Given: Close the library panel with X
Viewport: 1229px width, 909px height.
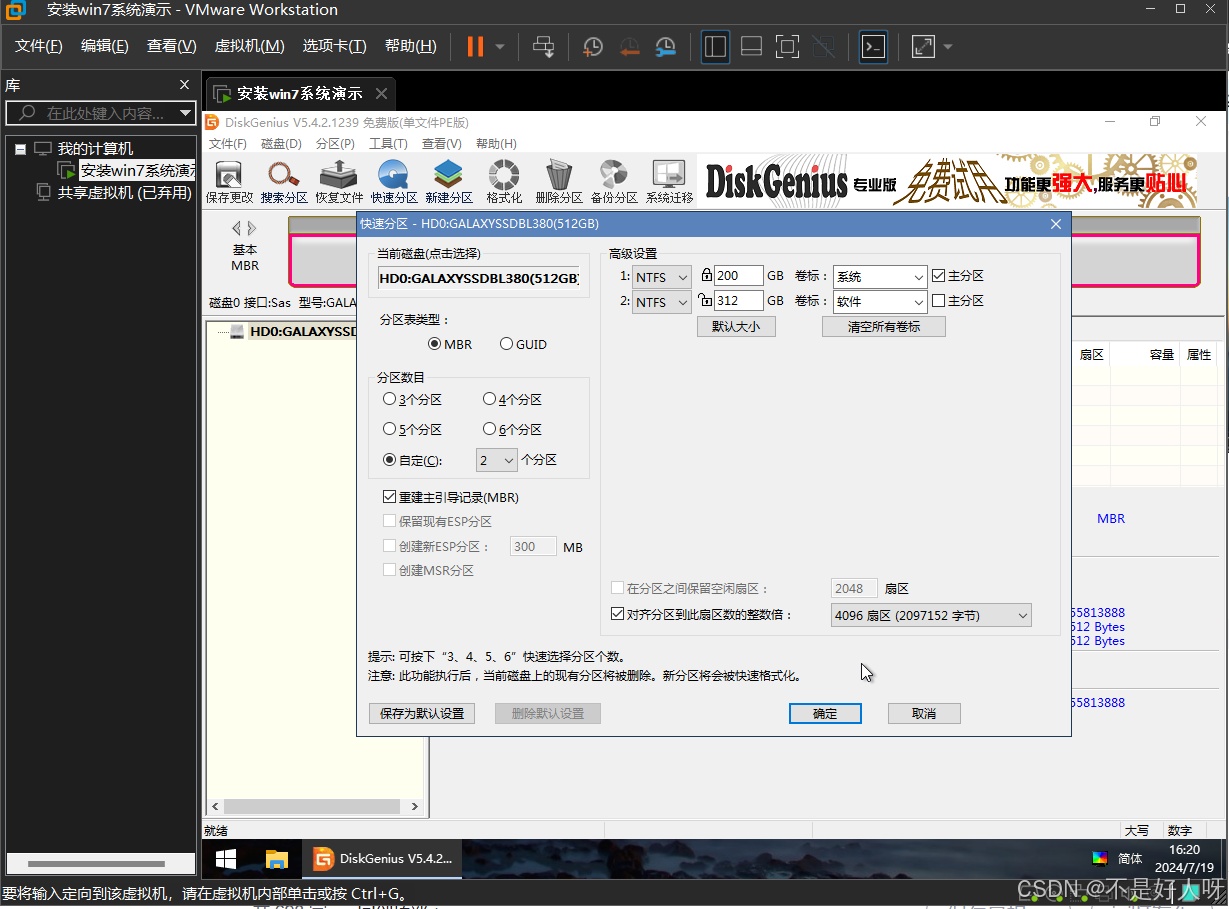Looking at the screenshot, I should 184,85.
